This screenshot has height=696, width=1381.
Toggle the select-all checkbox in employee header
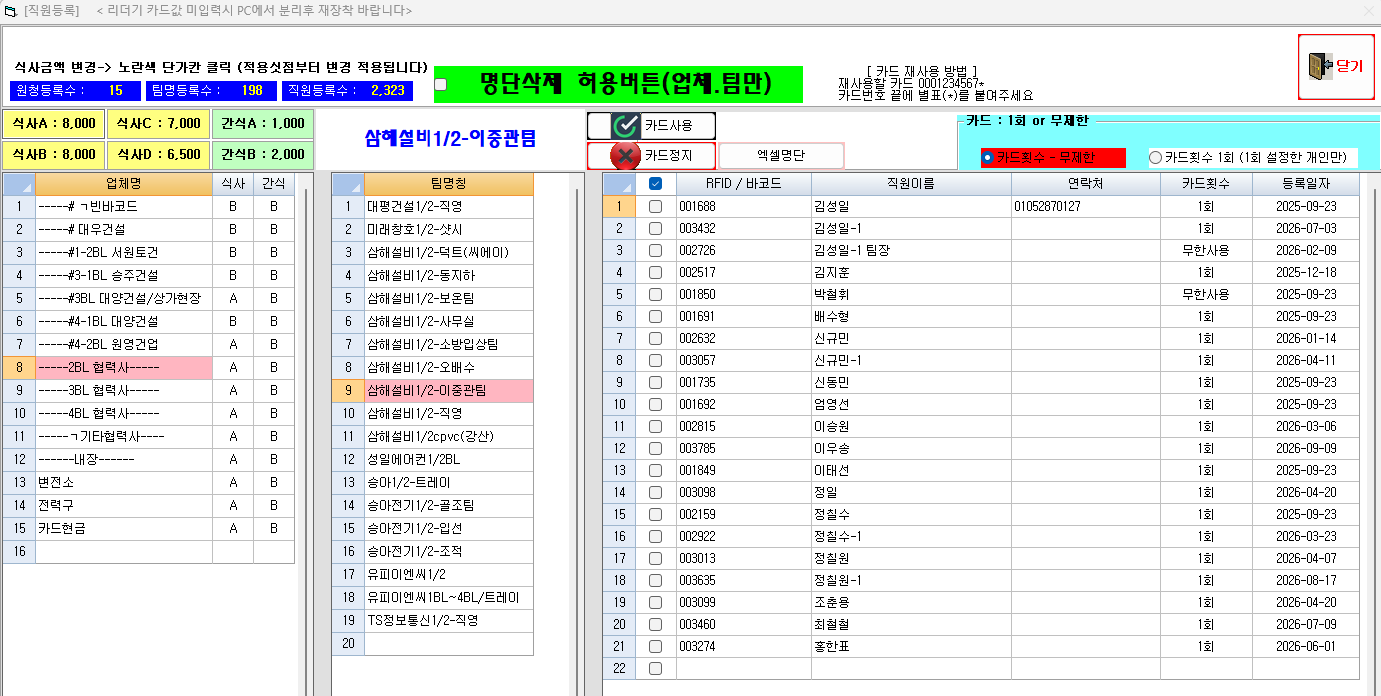coord(656,184)
